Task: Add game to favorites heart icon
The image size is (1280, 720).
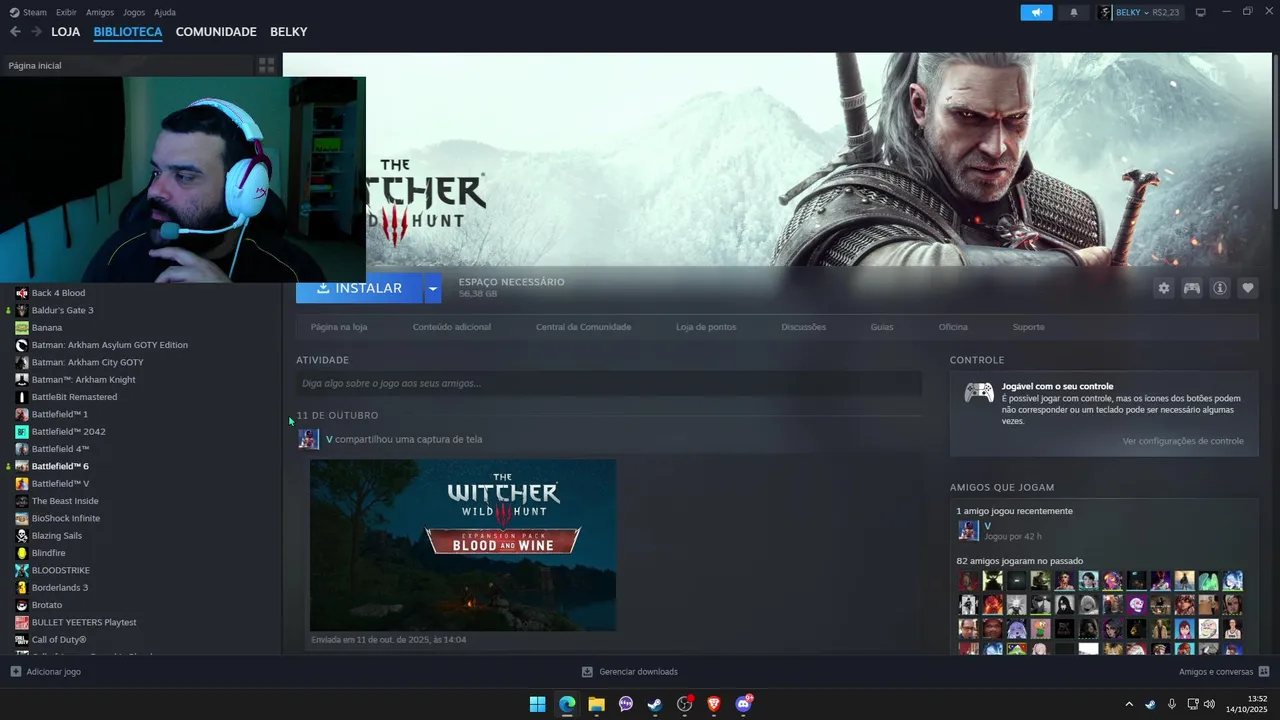Action: point(1248,288)
